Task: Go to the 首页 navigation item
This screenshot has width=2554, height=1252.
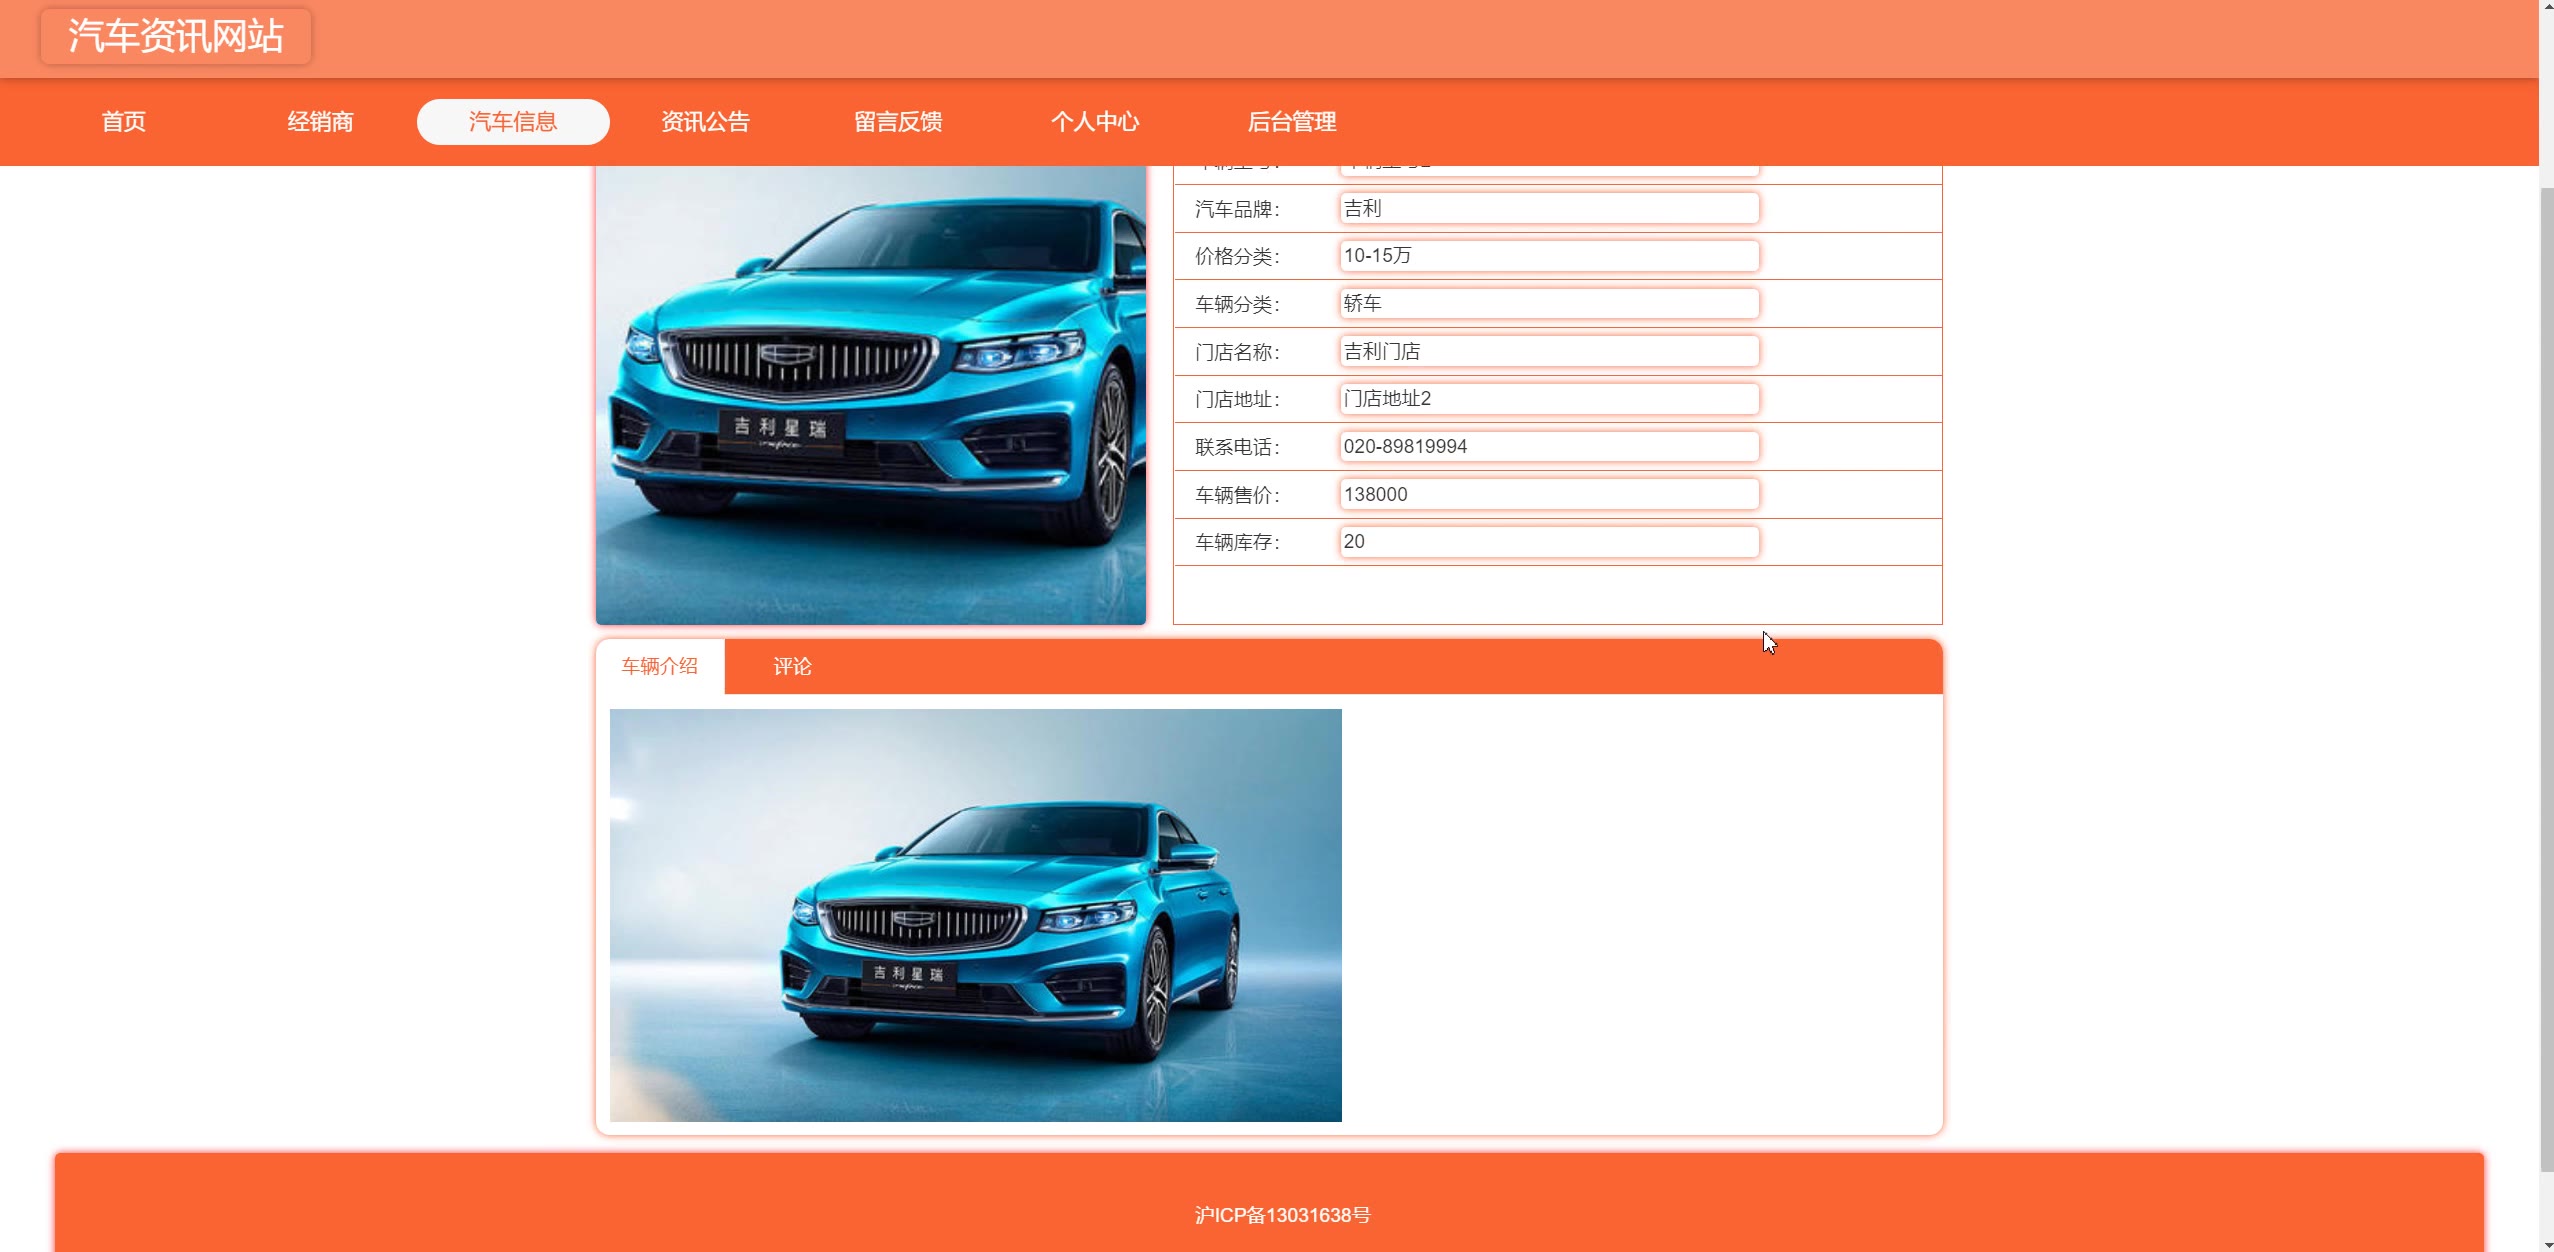Action: (124, 122)
